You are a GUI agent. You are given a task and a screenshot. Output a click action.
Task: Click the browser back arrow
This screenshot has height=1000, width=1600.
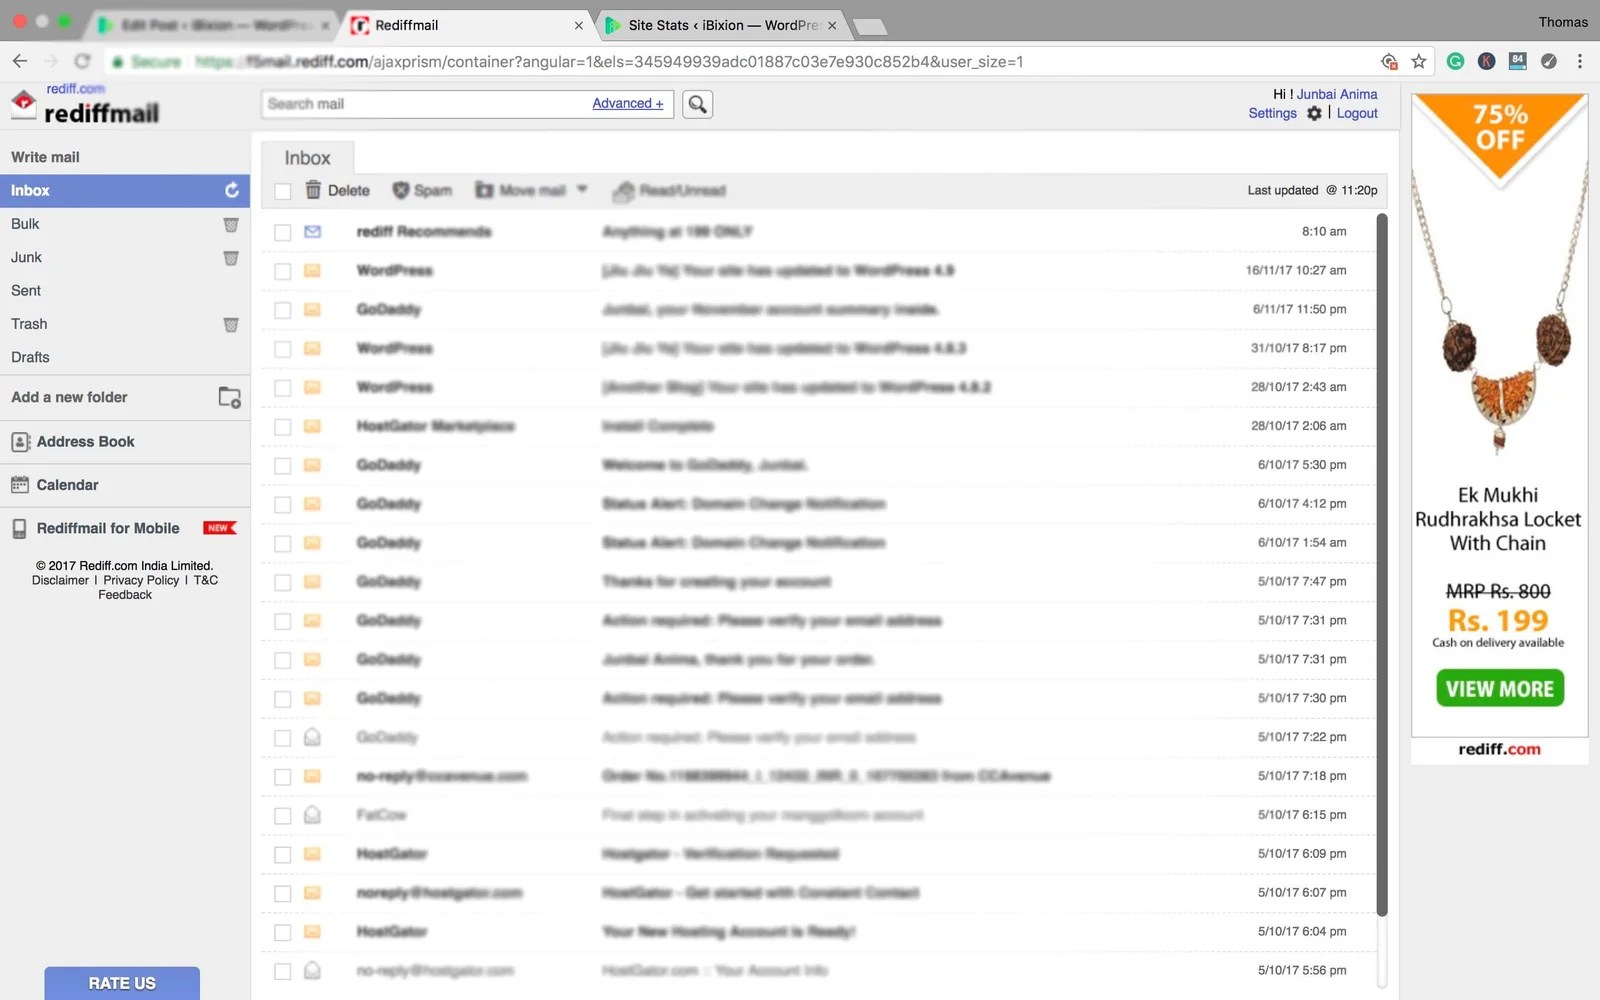tap(20, 61)
